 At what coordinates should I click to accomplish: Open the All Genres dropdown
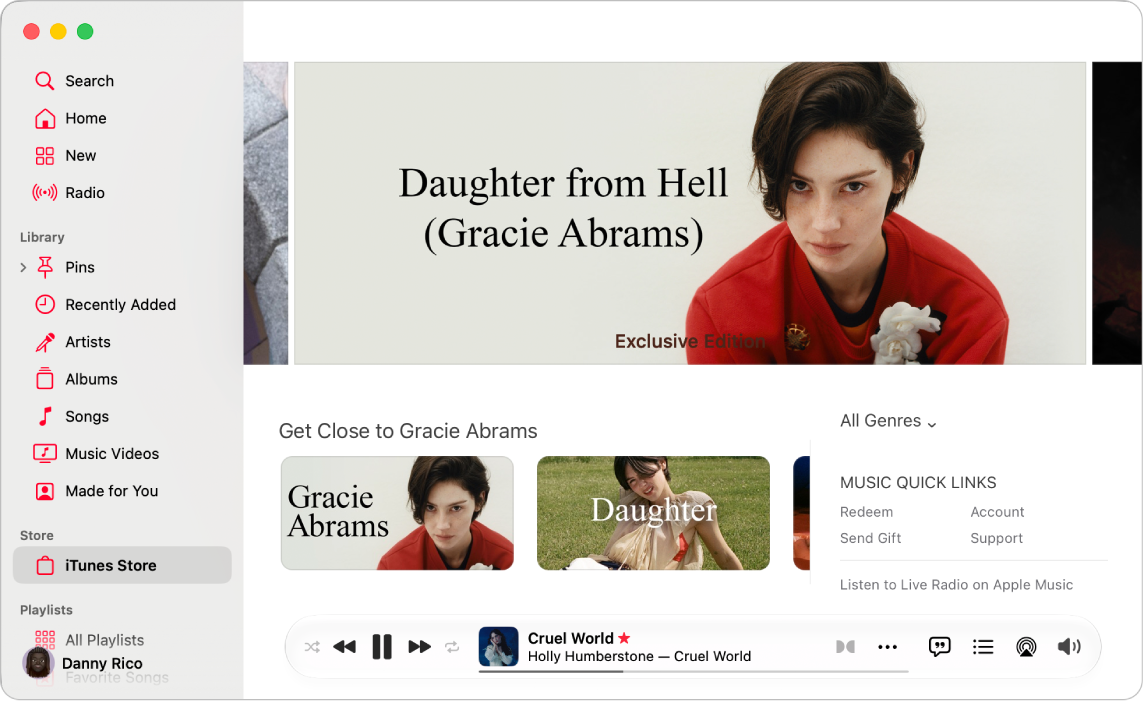click(x=888, y=421)
